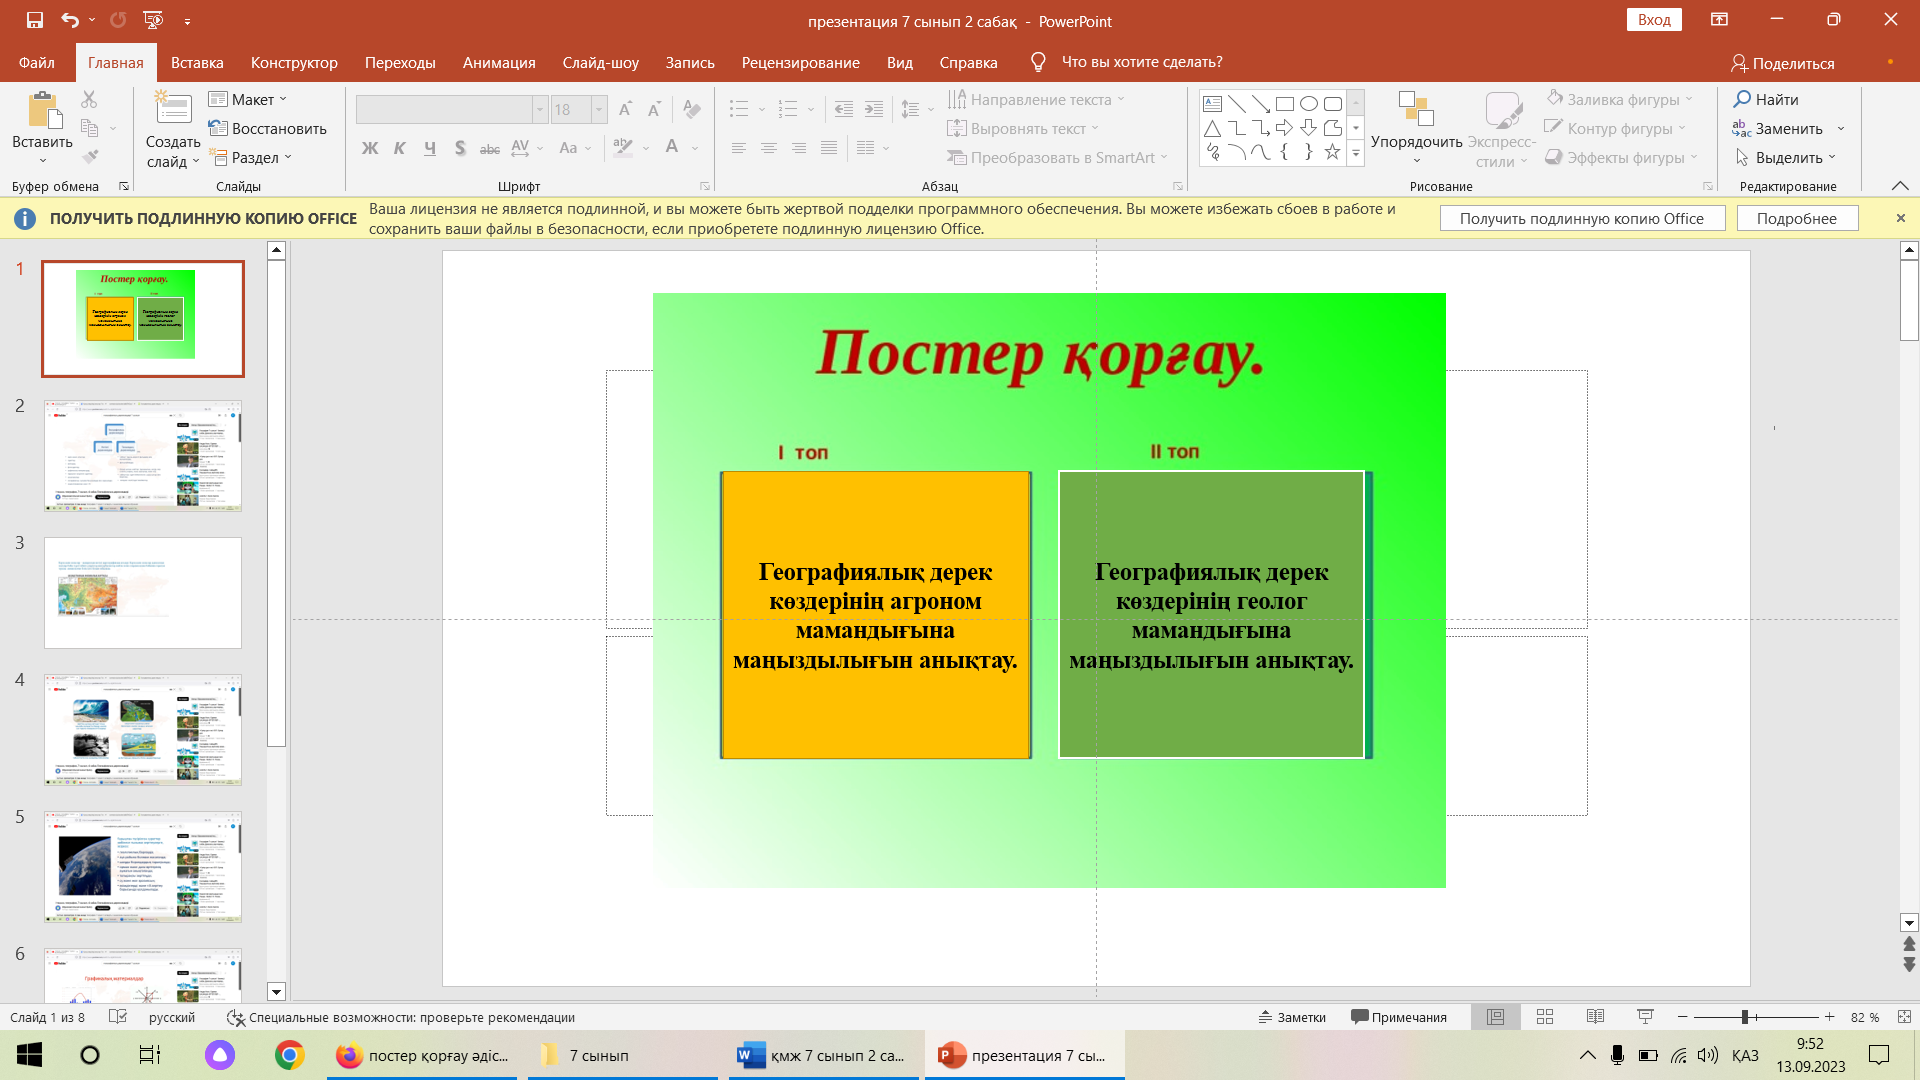The height and width of the screenshot is (1080, 1920).
Task: Open the Анимация ribbon tab
Action: click(499, 62)
